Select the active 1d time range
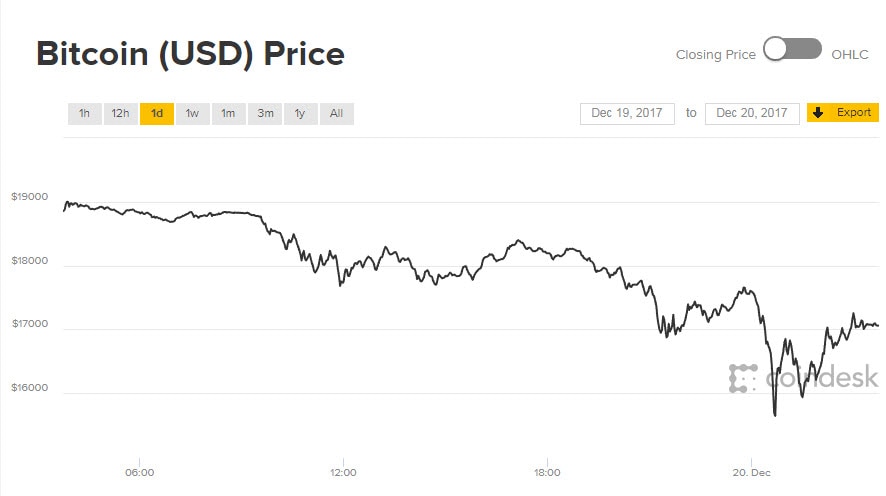 pos(157,113)
